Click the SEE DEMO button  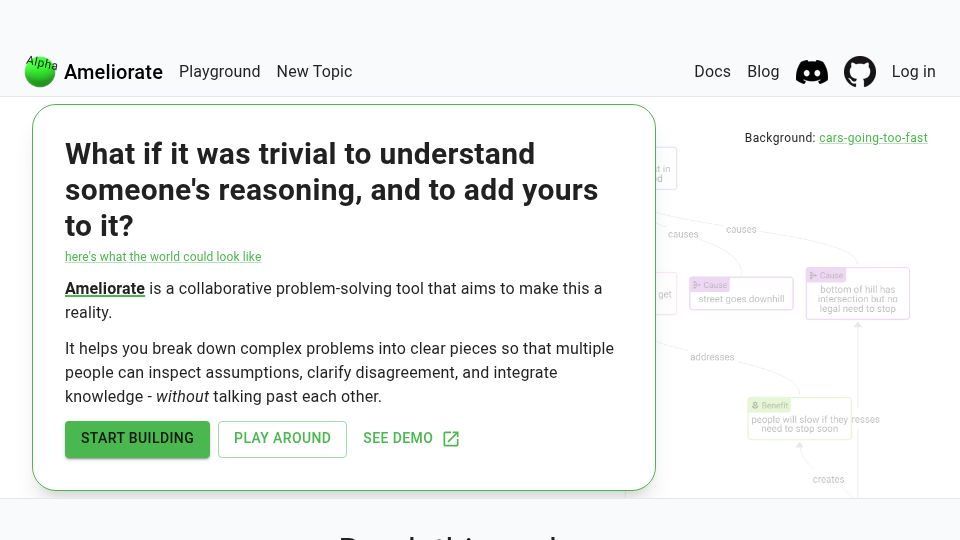[x=411, y=439]
